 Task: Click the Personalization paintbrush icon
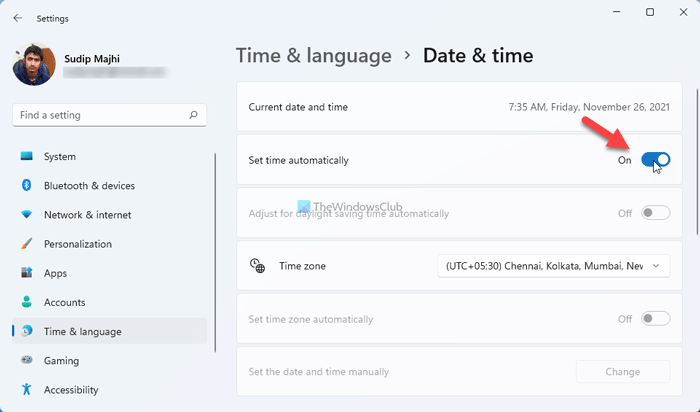tap(26, 244)
